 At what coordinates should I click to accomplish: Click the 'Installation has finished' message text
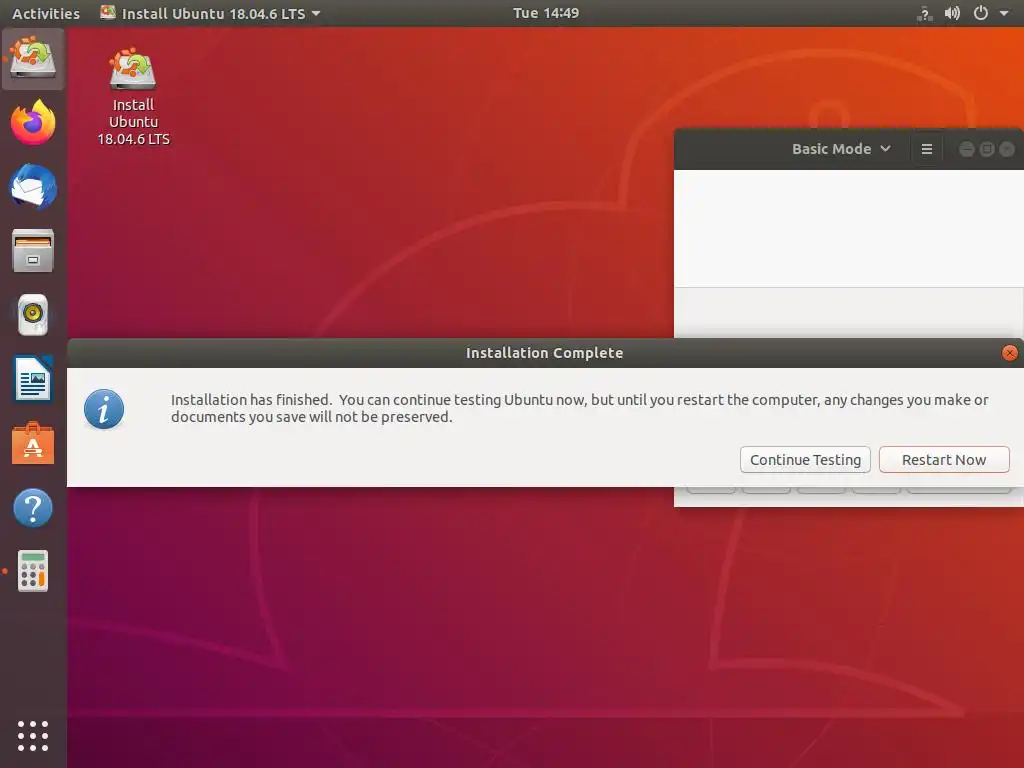coord(579,408)
